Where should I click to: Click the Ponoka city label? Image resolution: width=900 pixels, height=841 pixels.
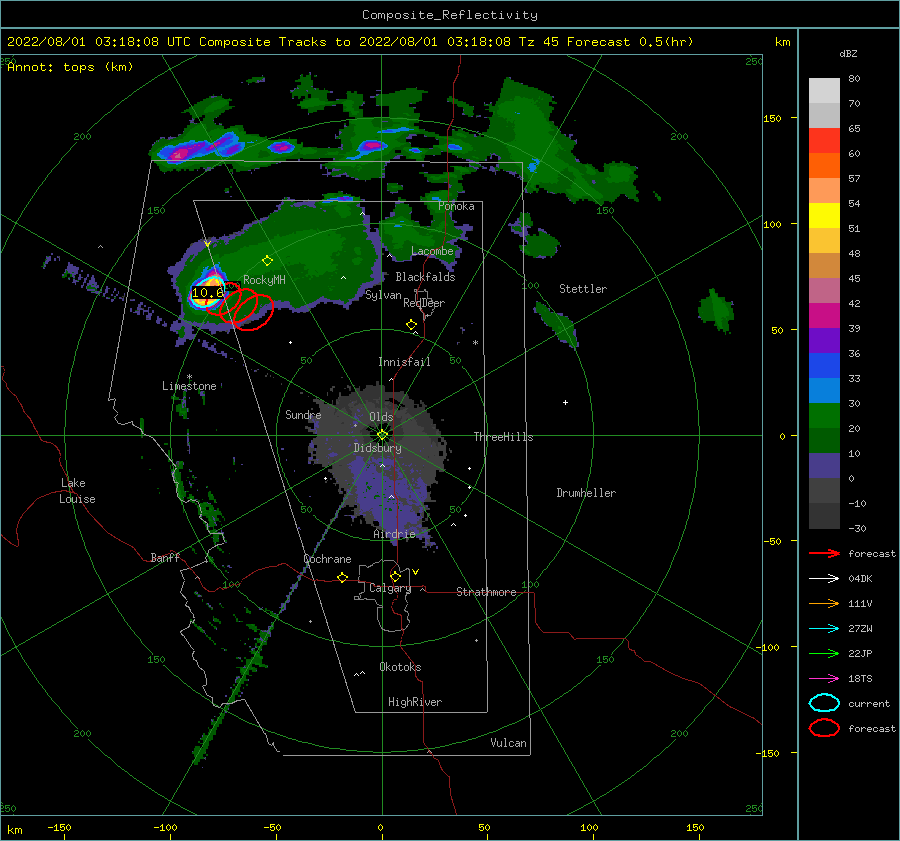click(x=456, y=206)
